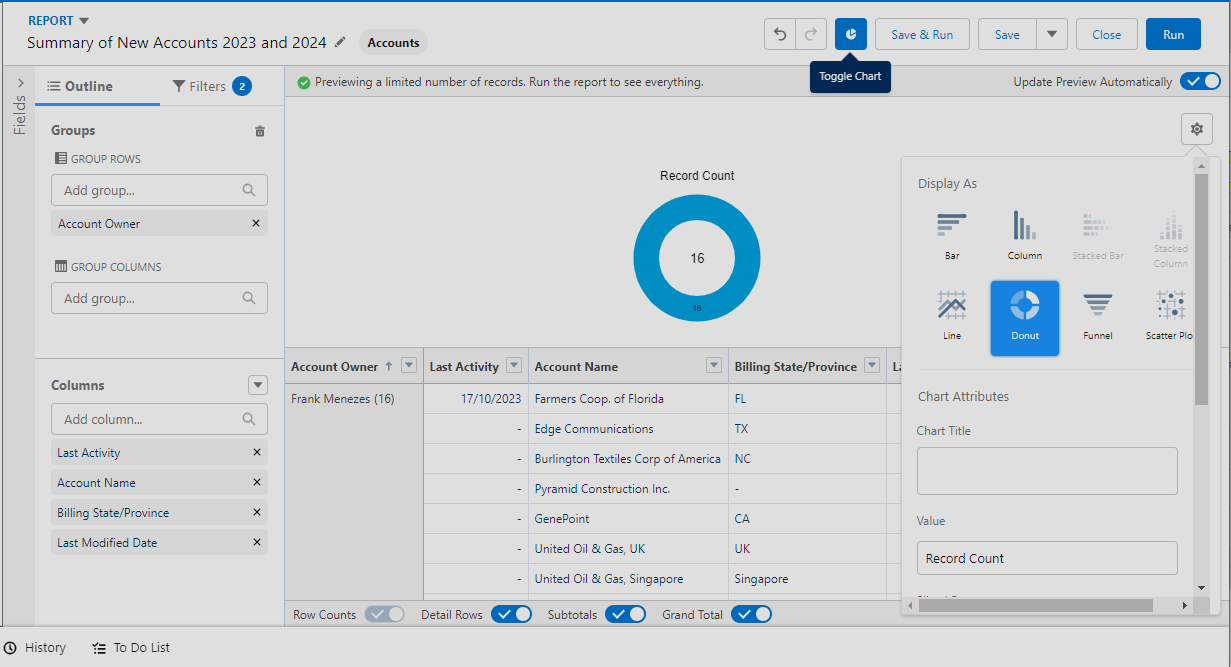This screenshot has width=1231, height=667.
Task: Remove the Last Activity column
Action: 257,453
